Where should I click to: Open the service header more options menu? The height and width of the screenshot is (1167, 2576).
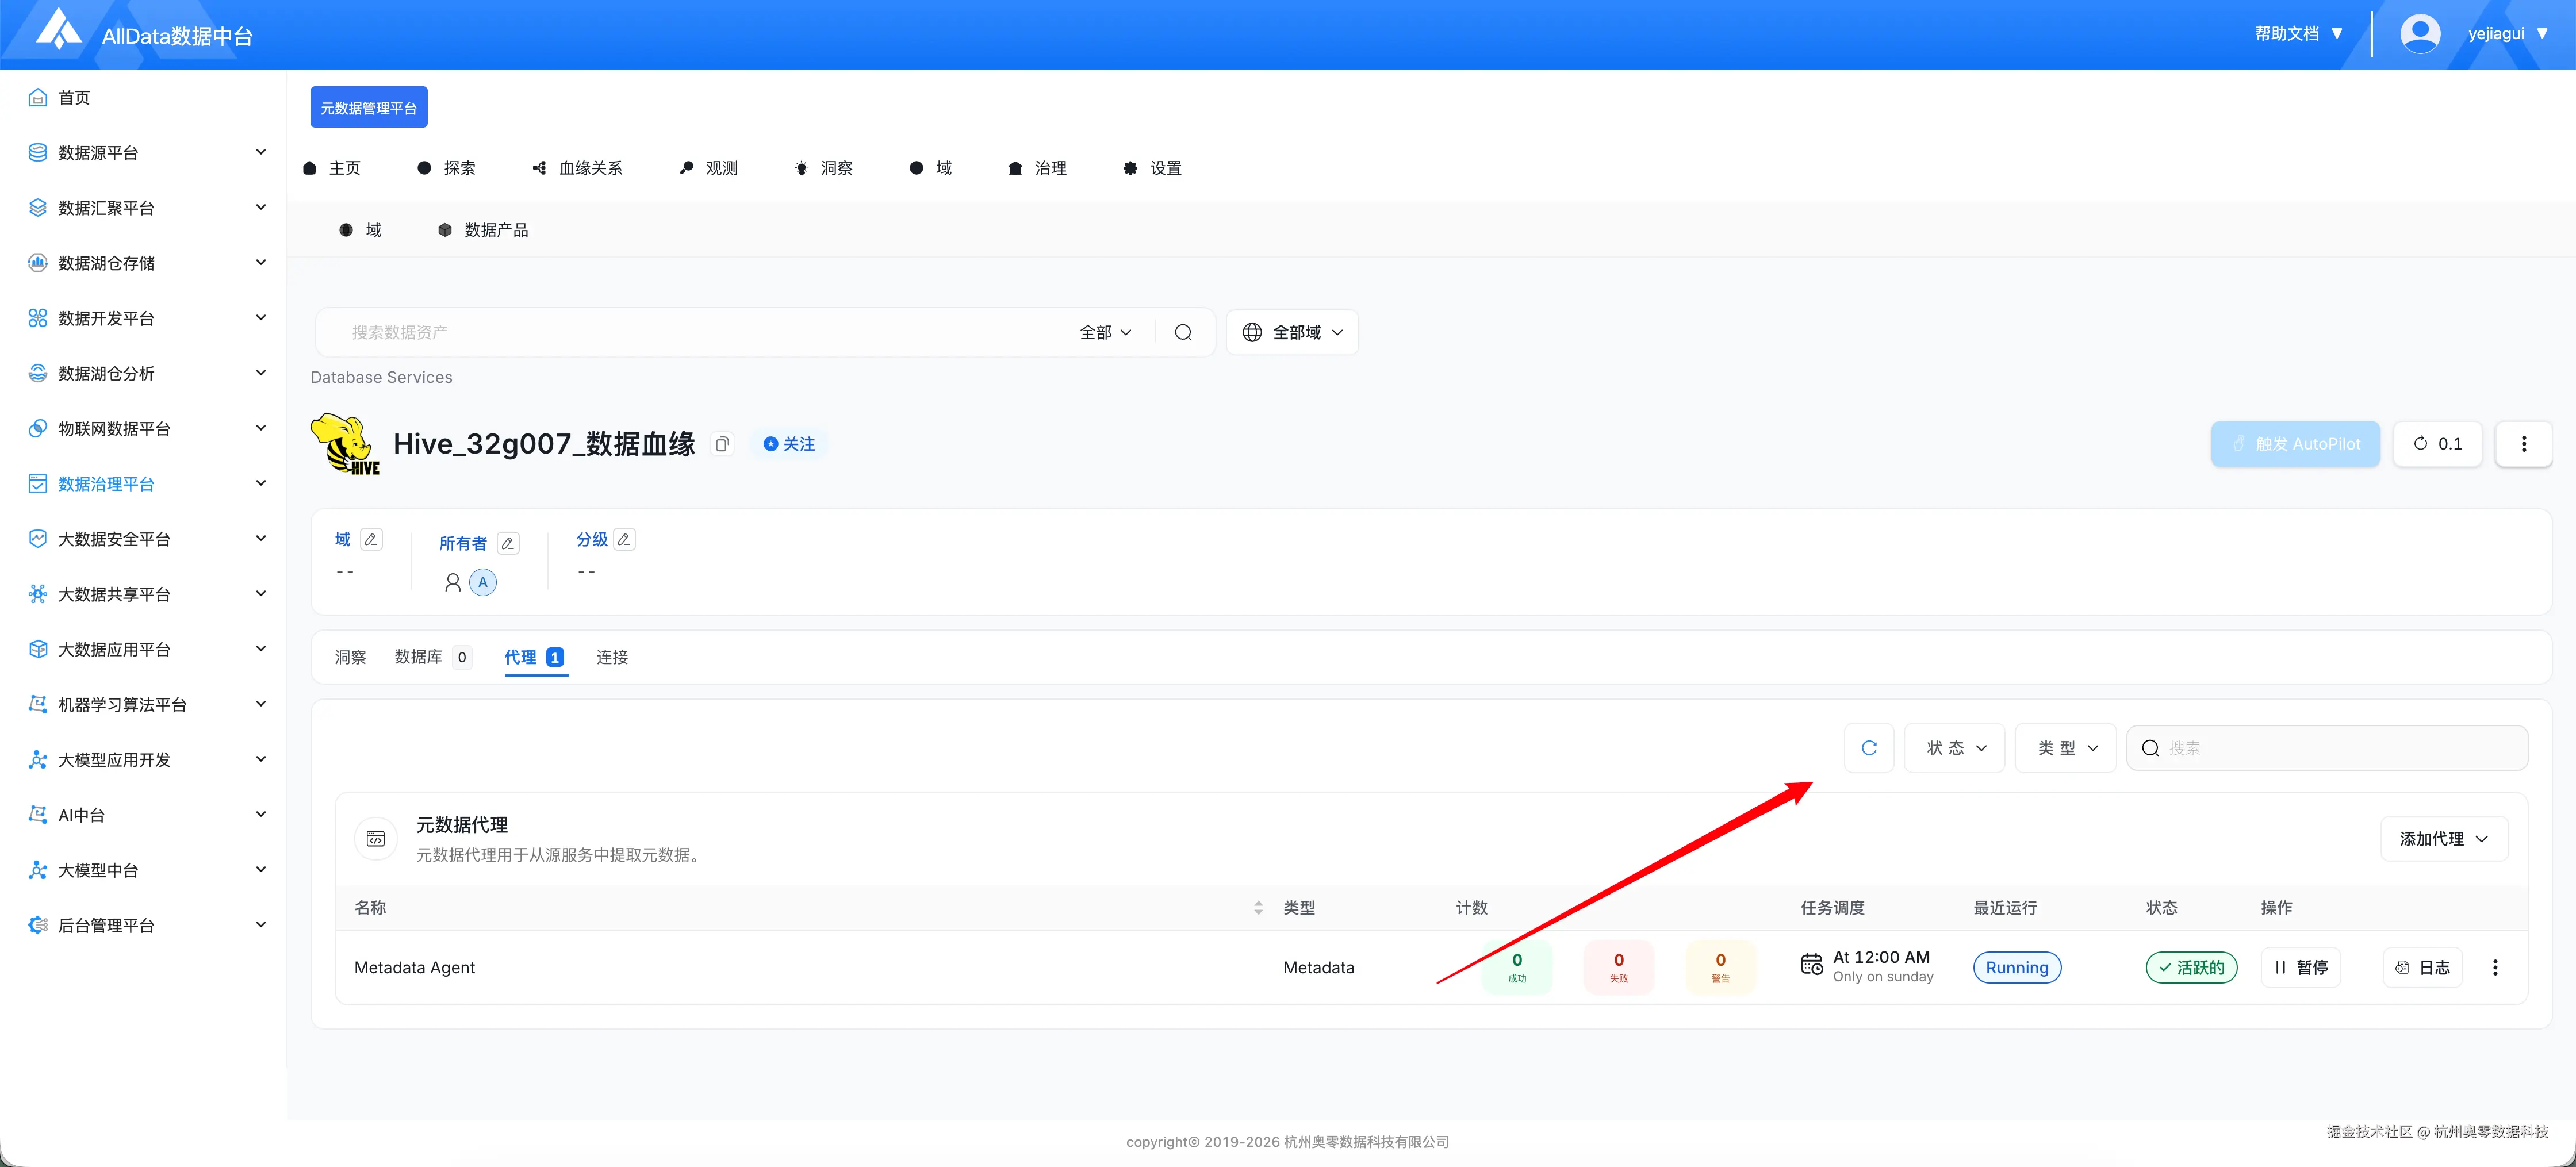[2523, 444]
